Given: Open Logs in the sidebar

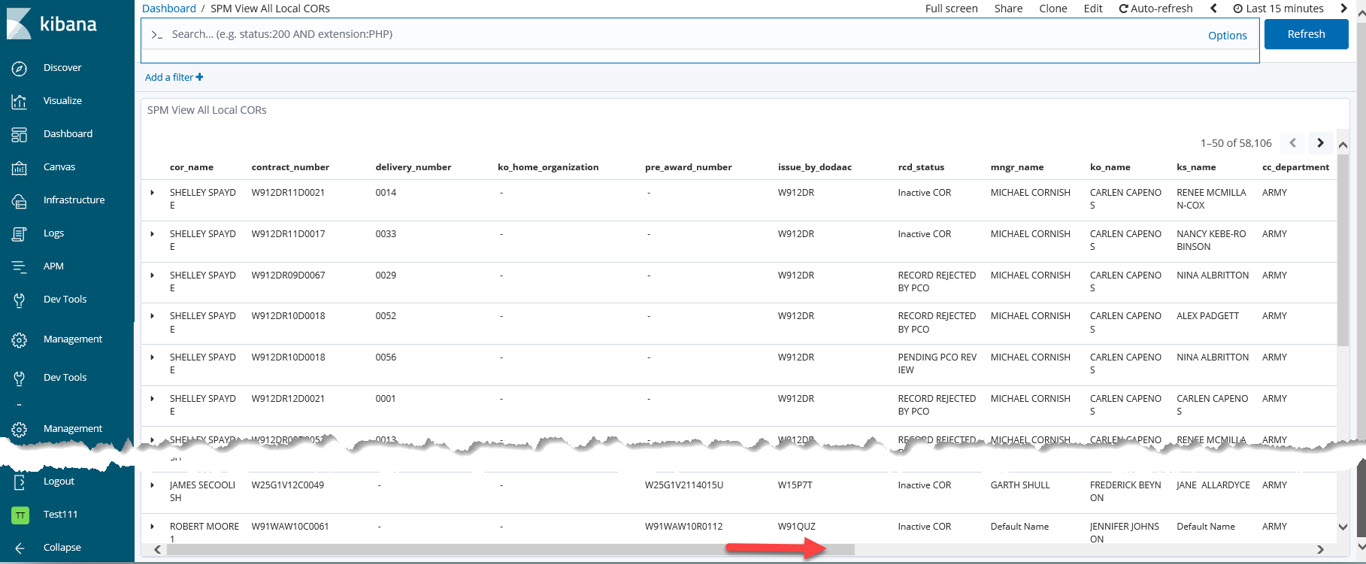Looking at the screenshot, I should [53, 233].
